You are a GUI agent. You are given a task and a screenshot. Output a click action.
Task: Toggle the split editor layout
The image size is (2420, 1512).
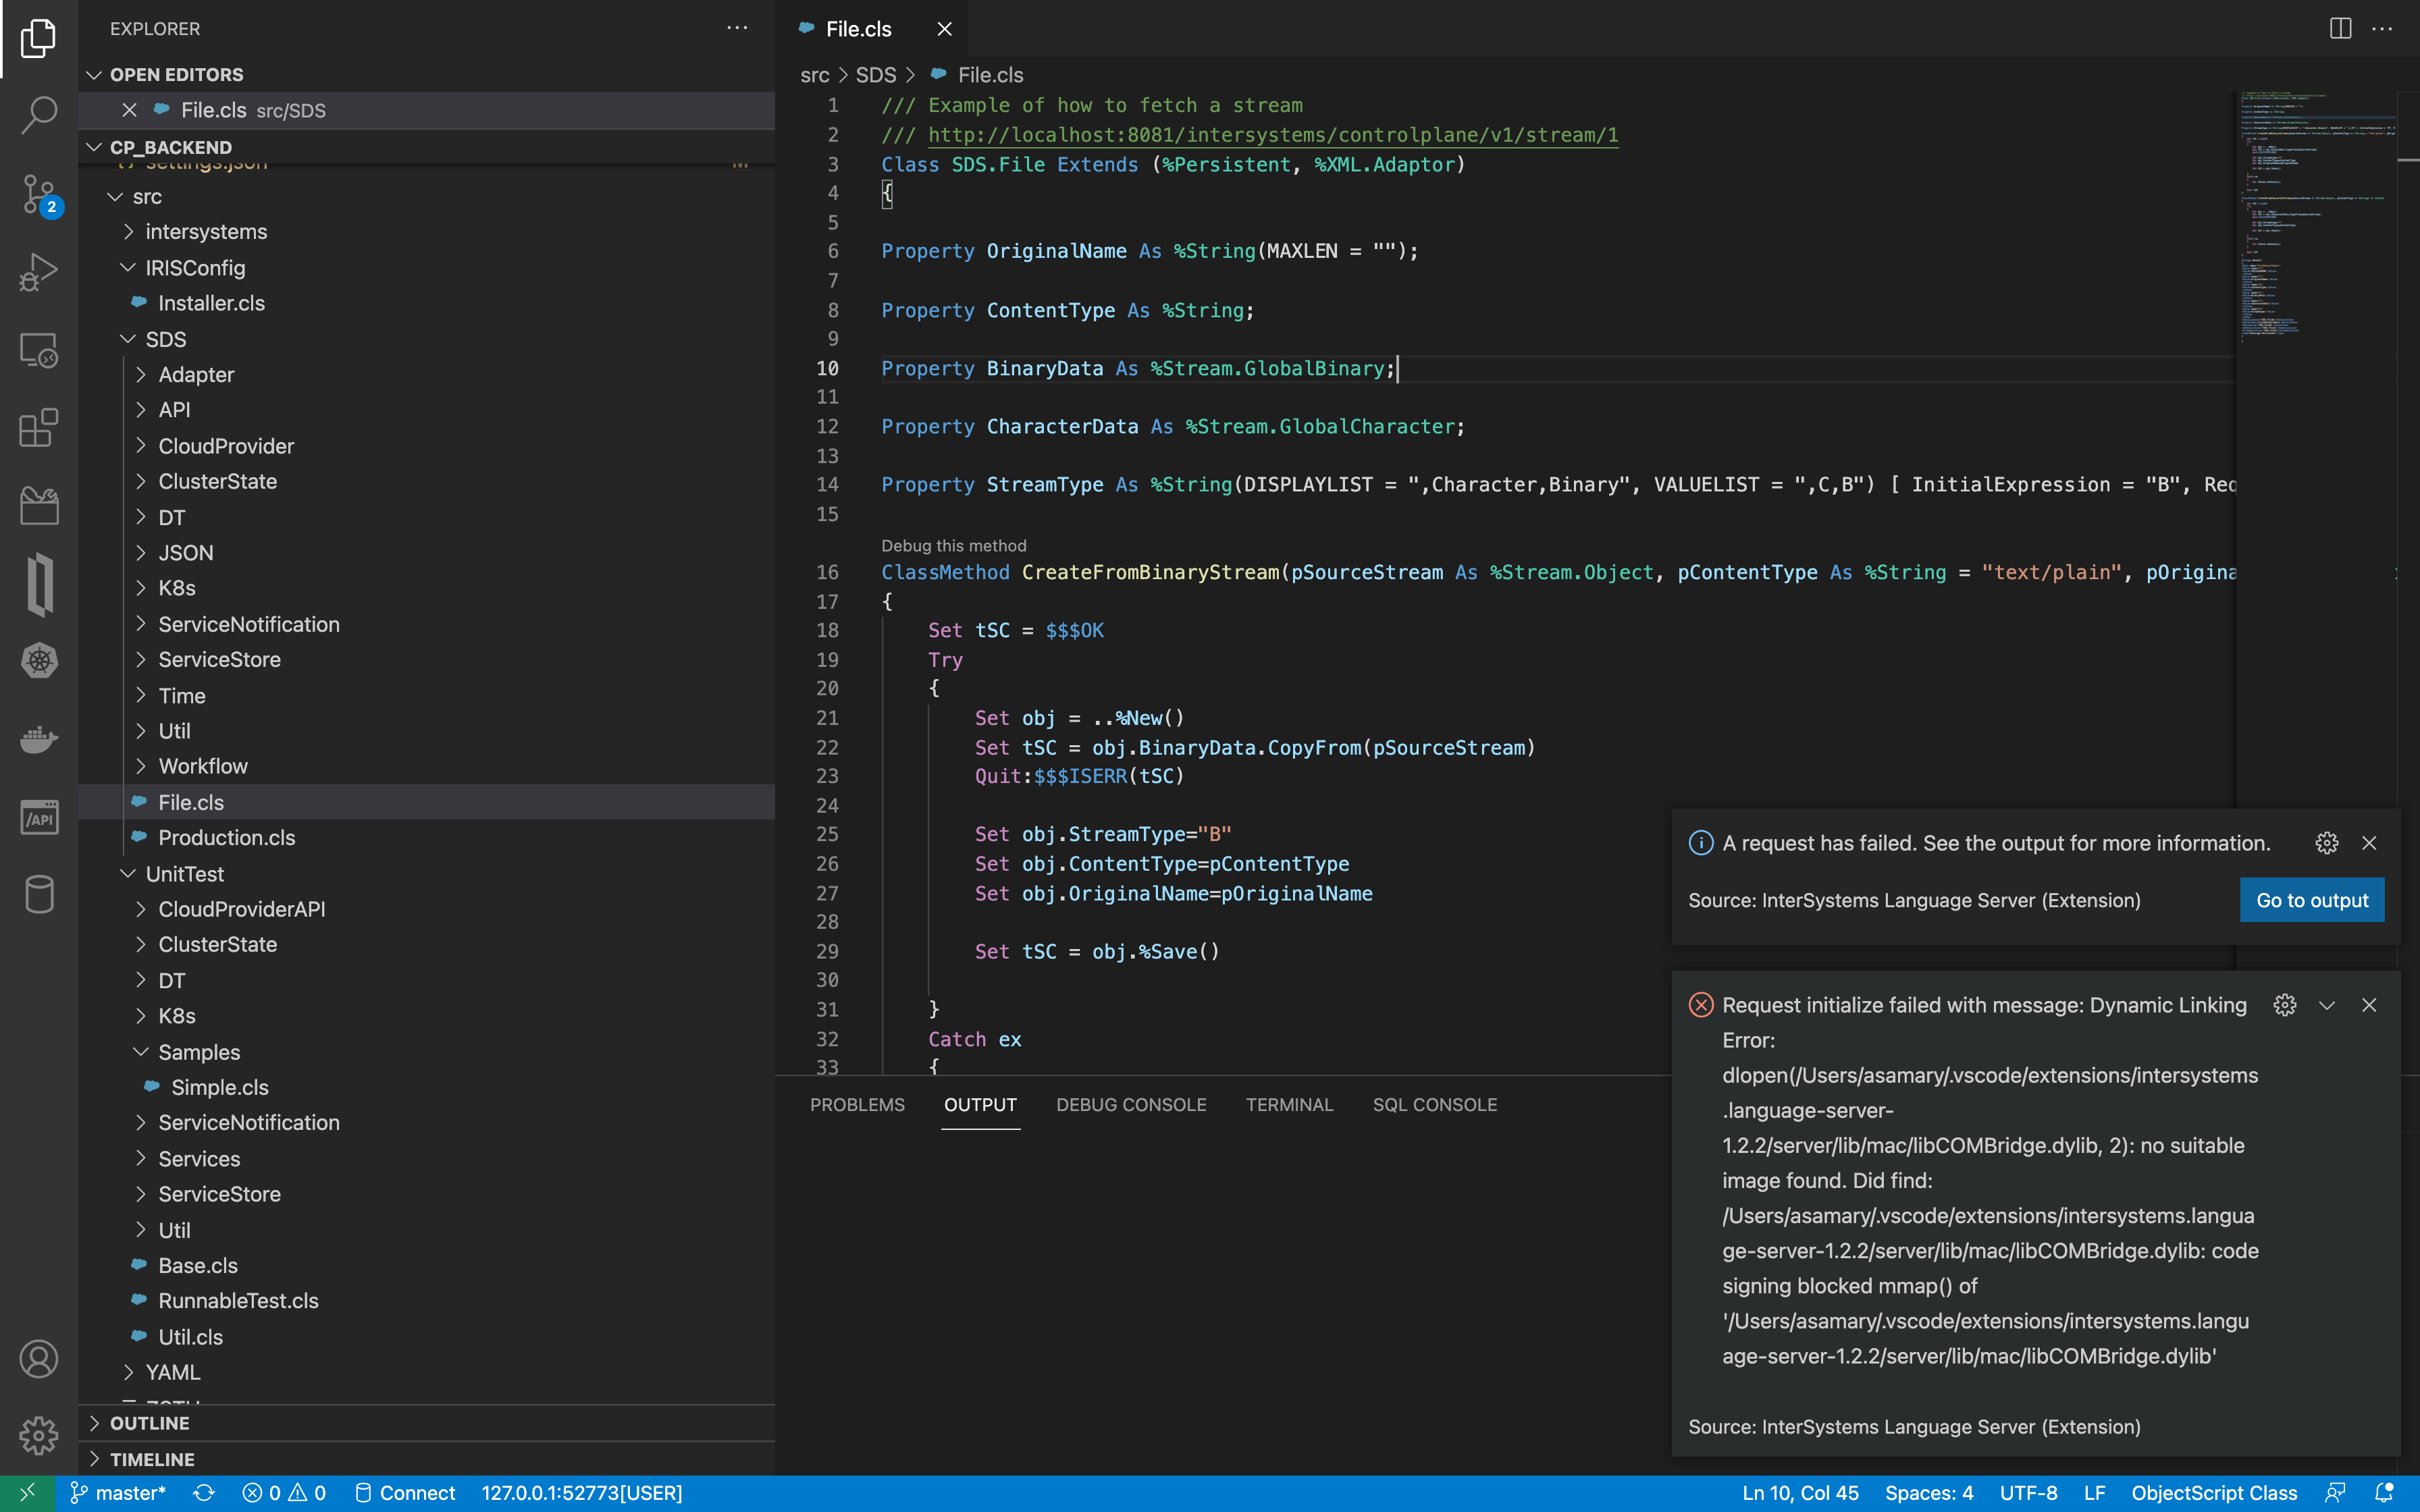coord(2340,28)
